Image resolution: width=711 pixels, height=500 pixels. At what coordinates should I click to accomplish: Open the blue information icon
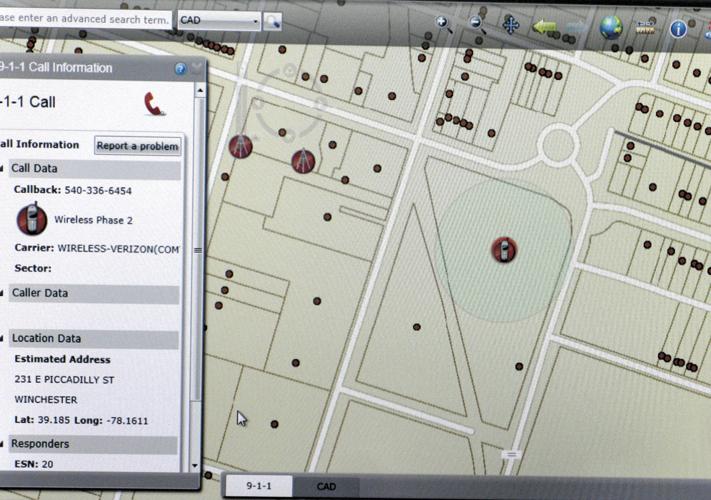pyautogui.click(x=679, y=28)
